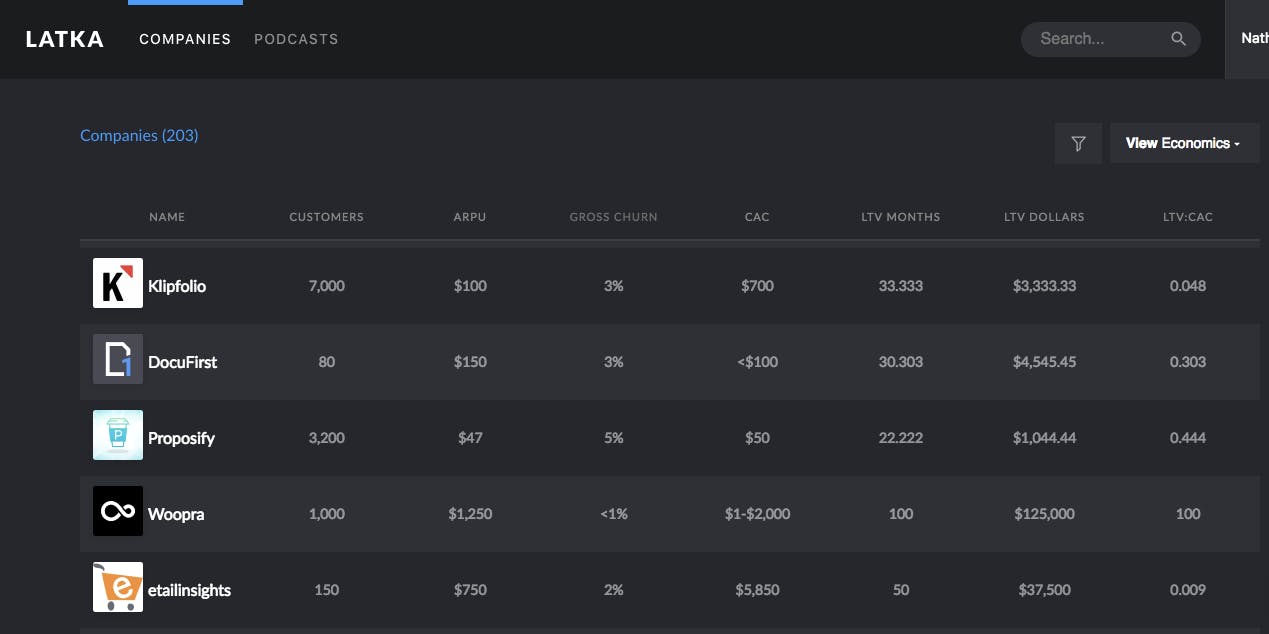Select etailinsights' 0.009 LTV:CAC value

click(1188, 590)
